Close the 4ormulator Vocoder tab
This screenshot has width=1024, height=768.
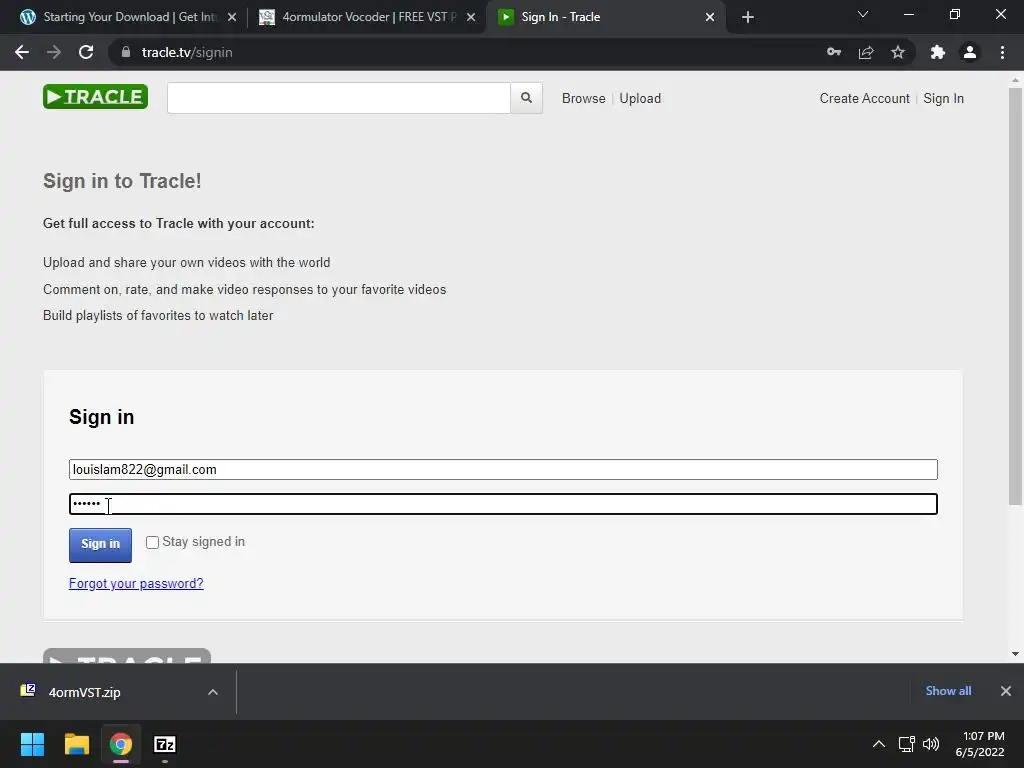(471, 17)
